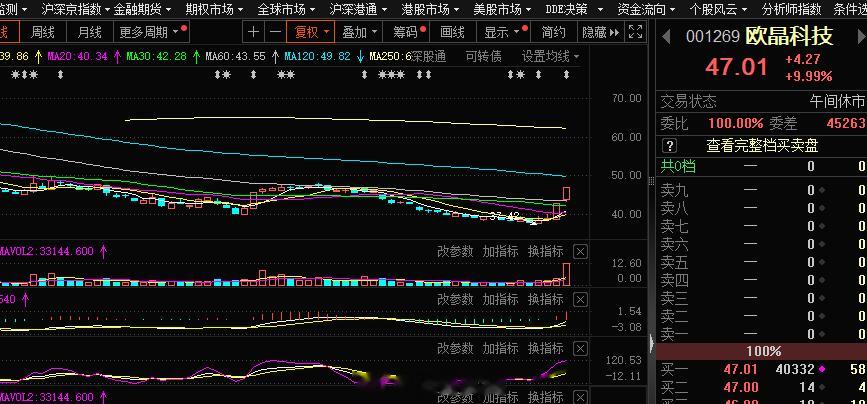867x404 pixels.
Task: Click the MA30:42.28 label
Action: pos(156,56)
